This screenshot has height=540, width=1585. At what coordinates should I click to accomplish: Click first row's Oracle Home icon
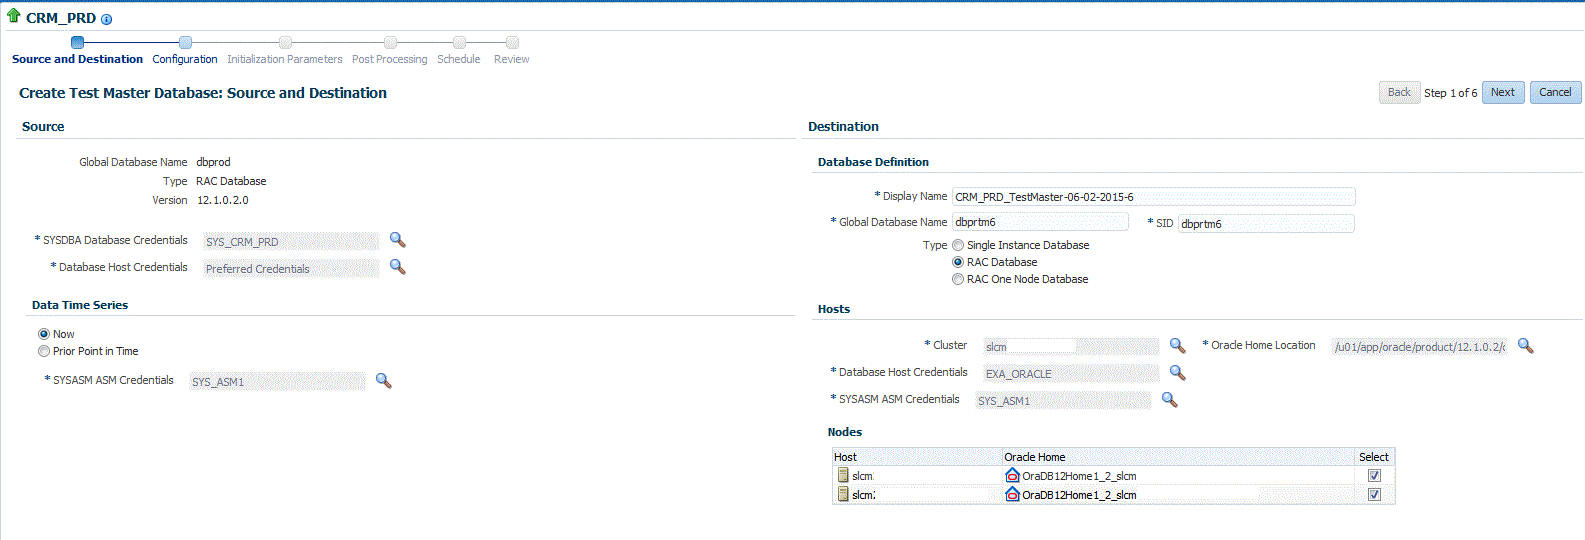pyautogui.click(x=1012, y=475)
